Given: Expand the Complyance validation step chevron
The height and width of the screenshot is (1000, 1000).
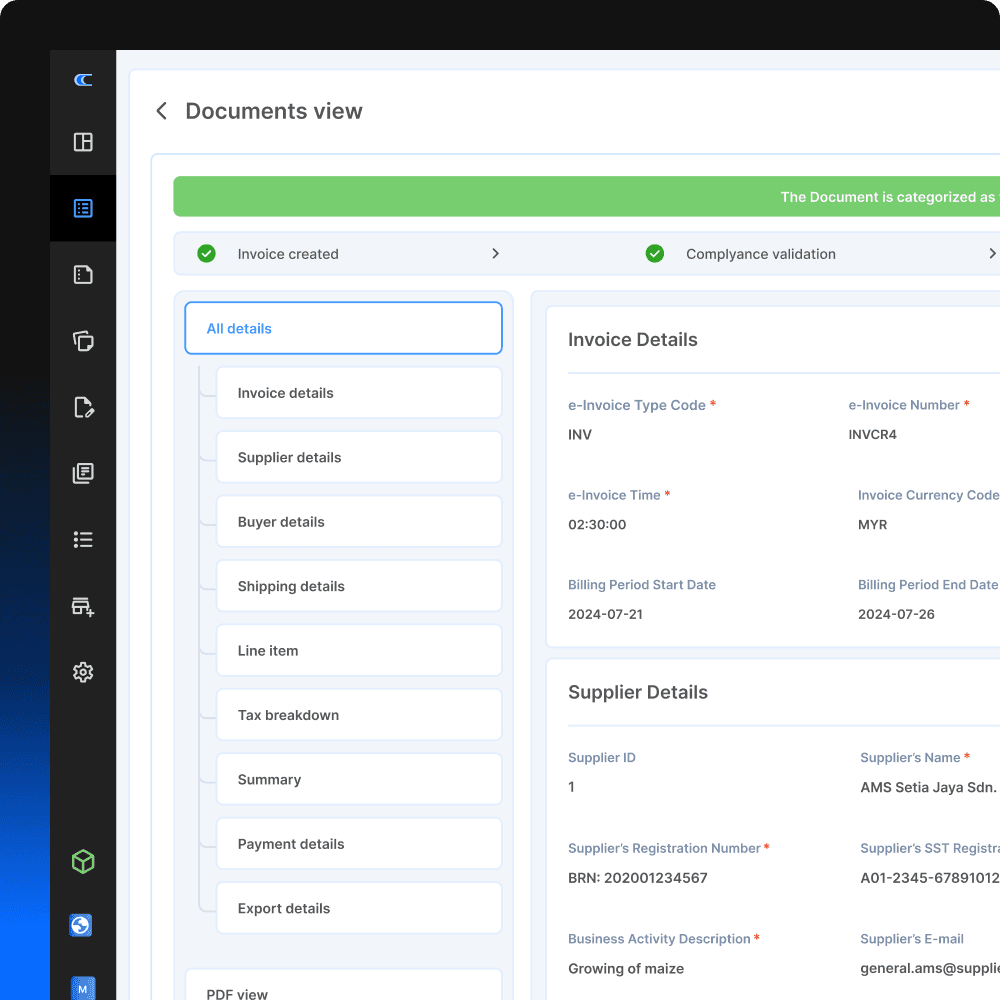Looking at the screenshot, I should (993, 253).
